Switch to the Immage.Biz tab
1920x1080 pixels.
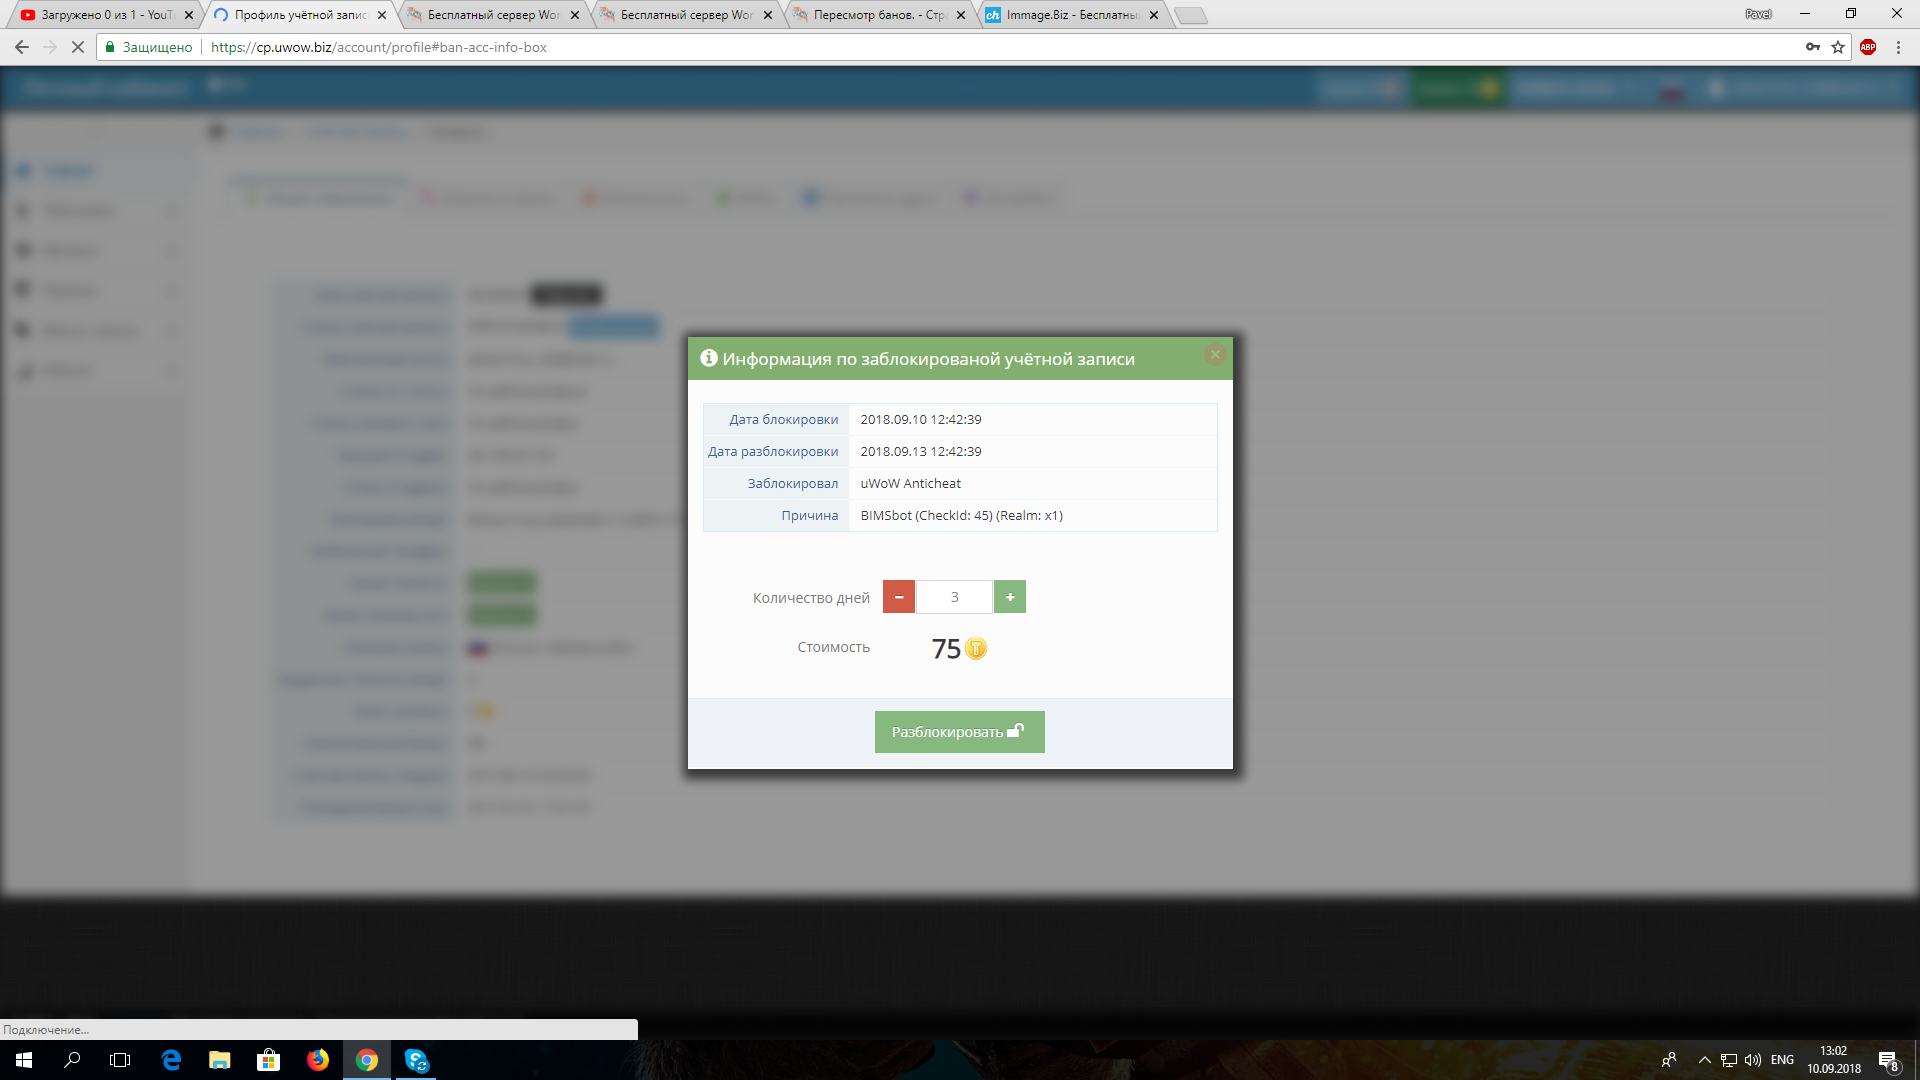tap(1070, 15)
